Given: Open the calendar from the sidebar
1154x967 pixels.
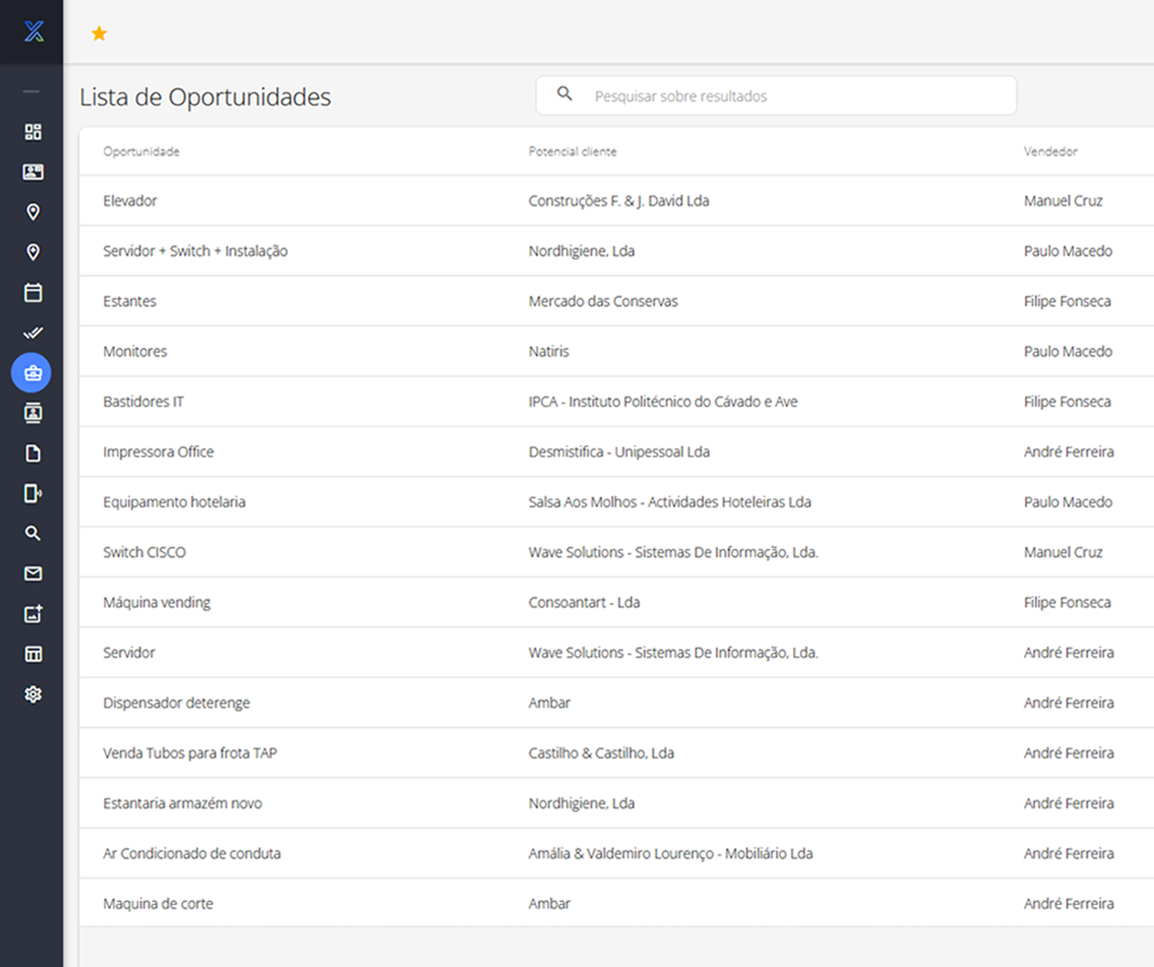Looking at the screenshot, I should tap(33, 293).
